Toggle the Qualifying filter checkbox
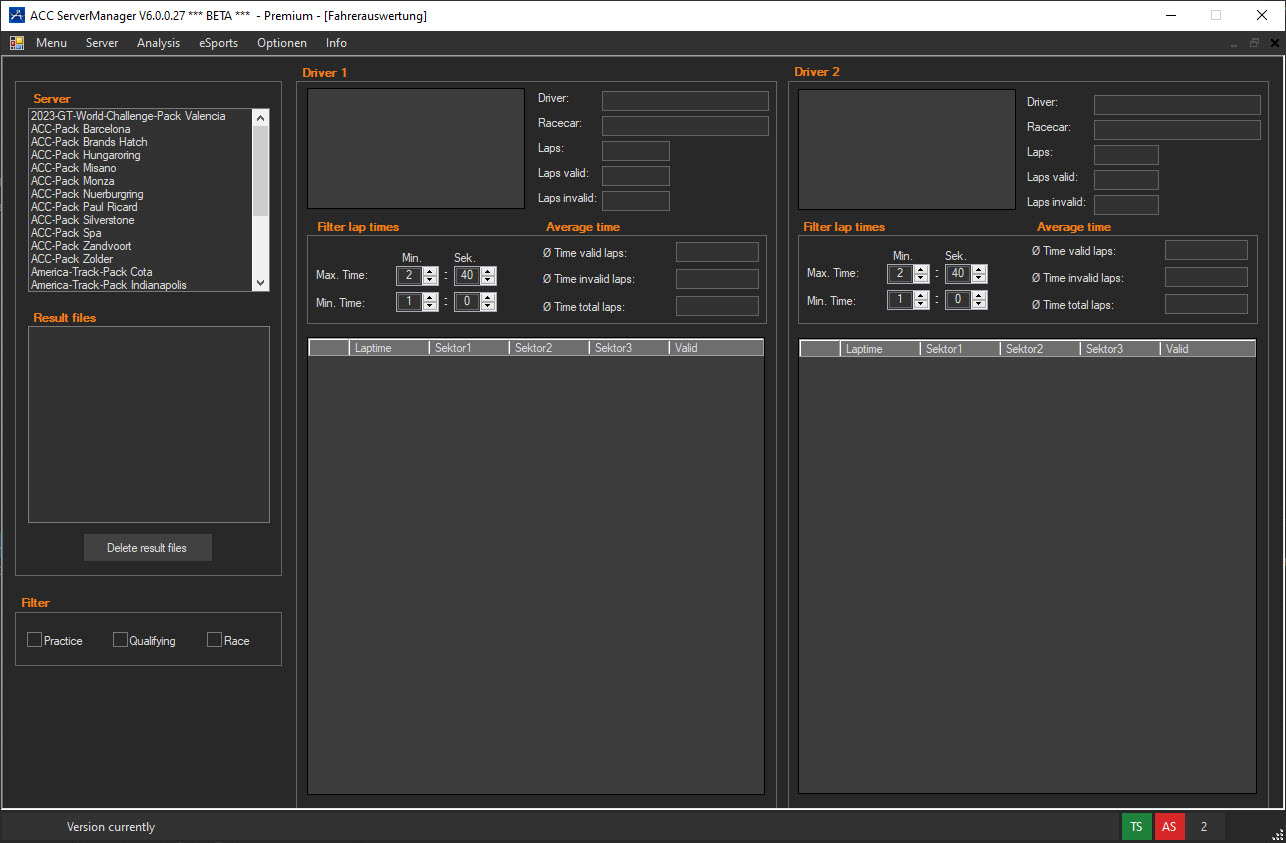Image resolution: width=1286 pixels, height=843 pixels. click(121, 640)
